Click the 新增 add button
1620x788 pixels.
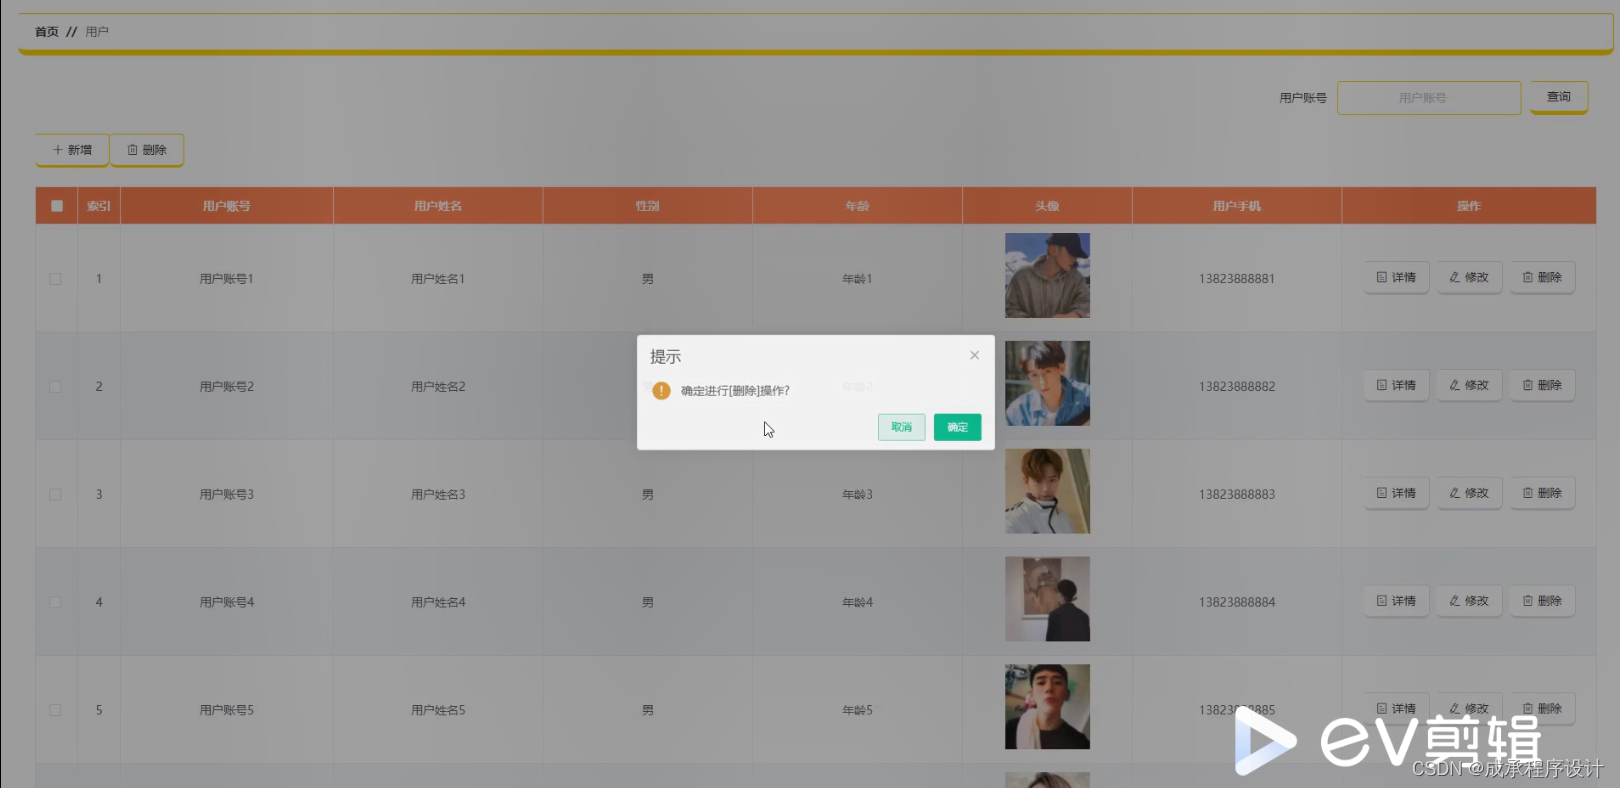pyautogui.click(x=72, y=150)
